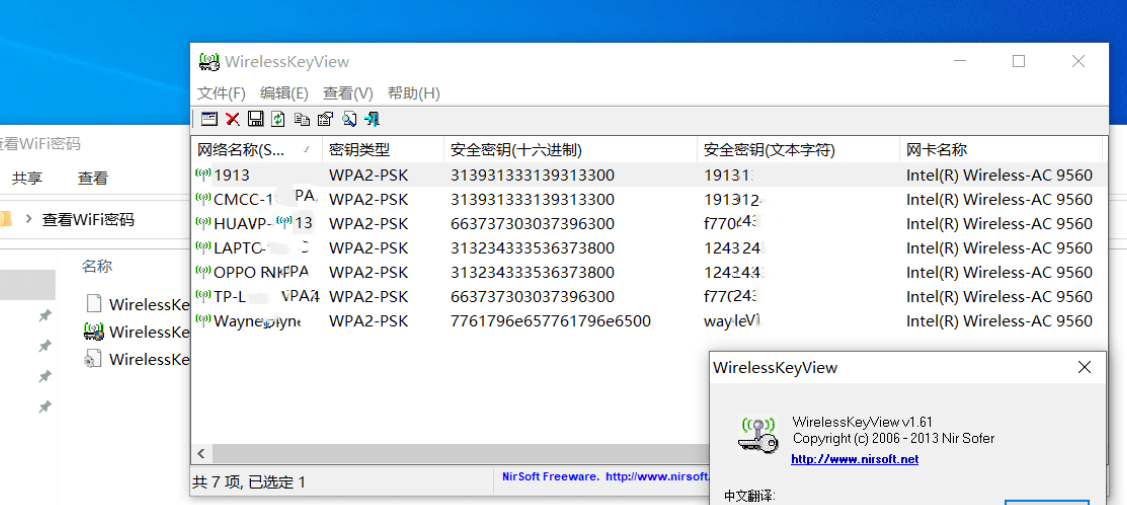Screen dimensions: 1127x505
Task: Click hex key 663737303037396300 in the HUAVP row
Action: click(533, 223)
